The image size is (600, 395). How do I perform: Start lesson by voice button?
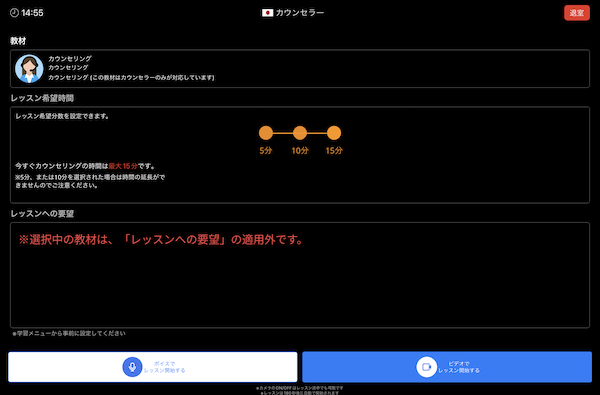point(153,367)
